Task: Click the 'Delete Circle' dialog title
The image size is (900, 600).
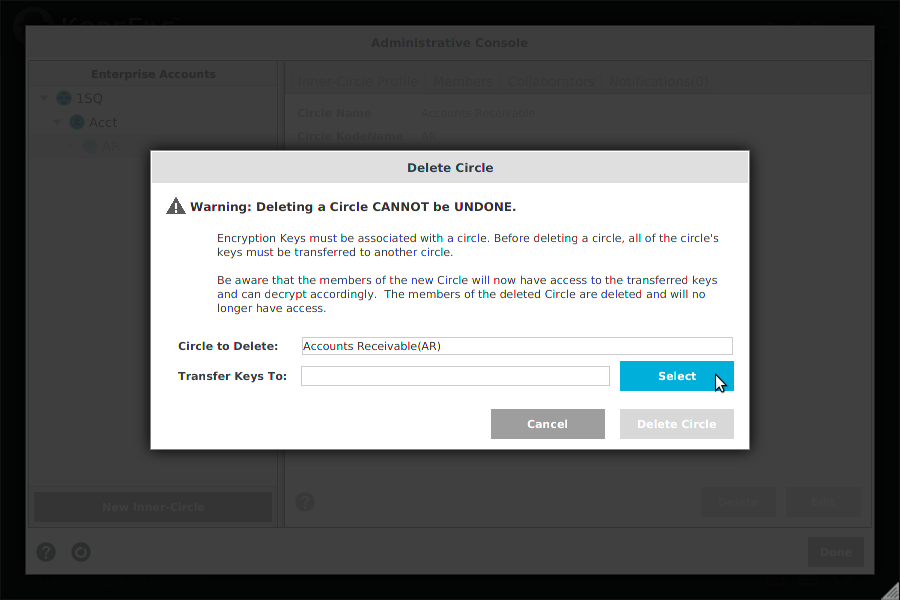Action: 450,168
